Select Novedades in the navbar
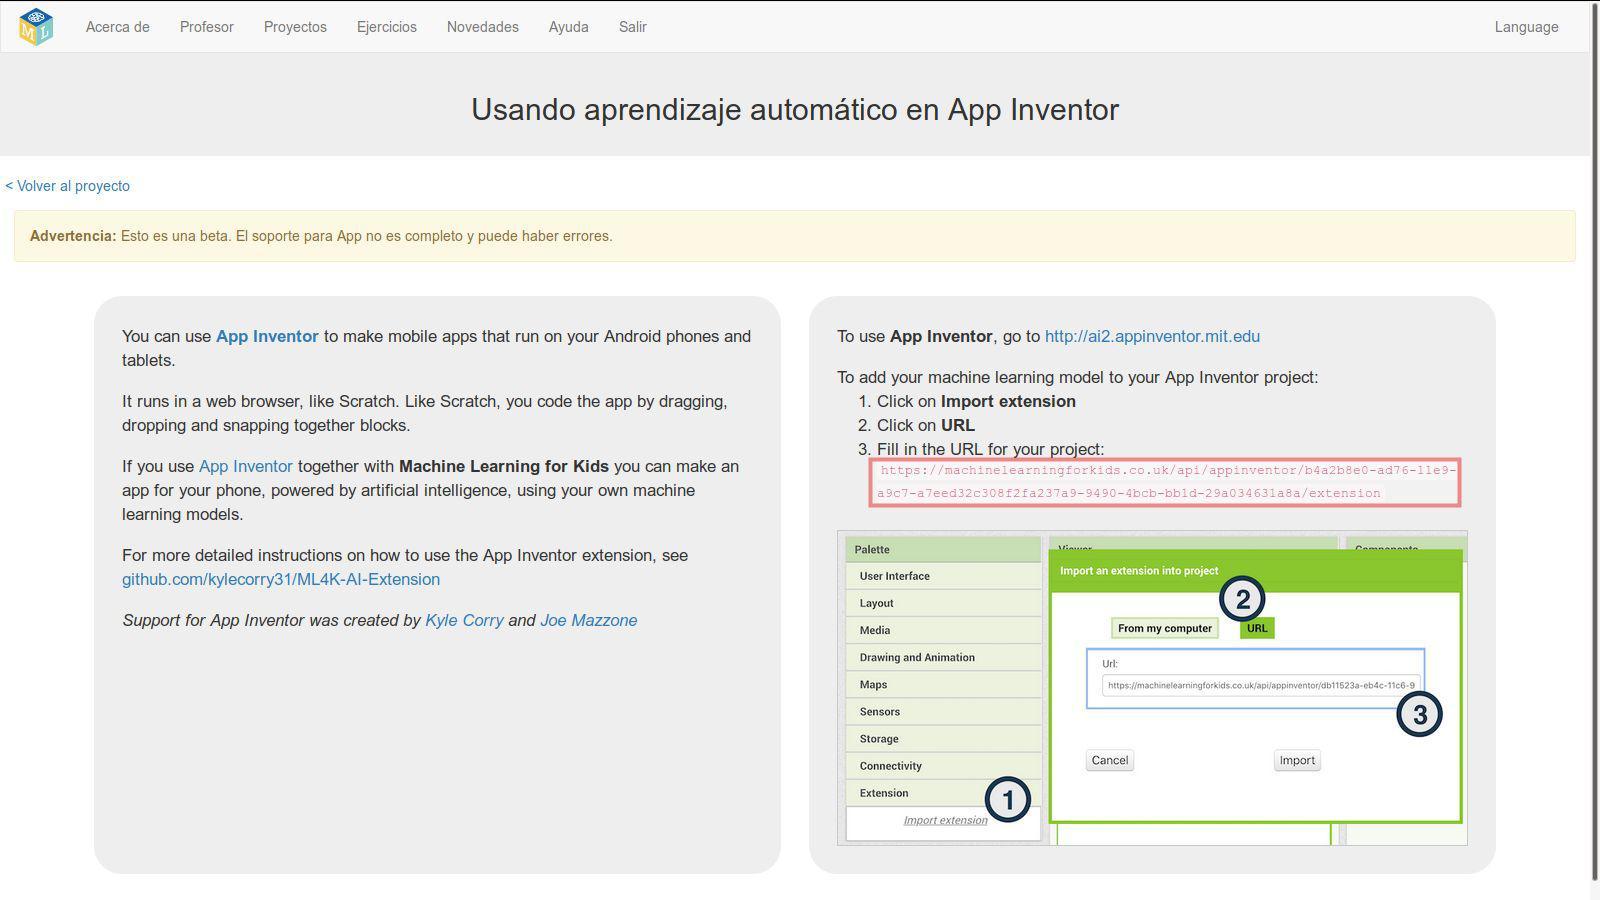Image resolution: width=1600 pixels, height=900 pixels. point(483,27)
